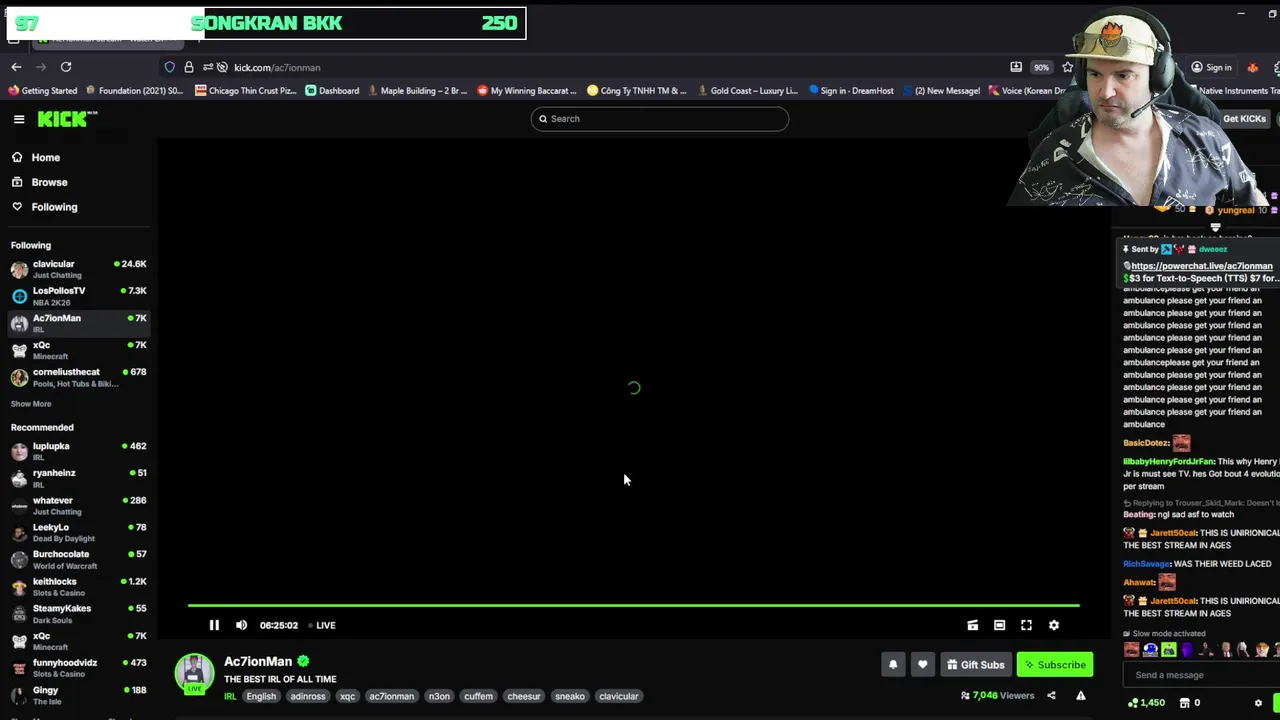
Task: Follow with the heart button
Action: coord(922,665)
